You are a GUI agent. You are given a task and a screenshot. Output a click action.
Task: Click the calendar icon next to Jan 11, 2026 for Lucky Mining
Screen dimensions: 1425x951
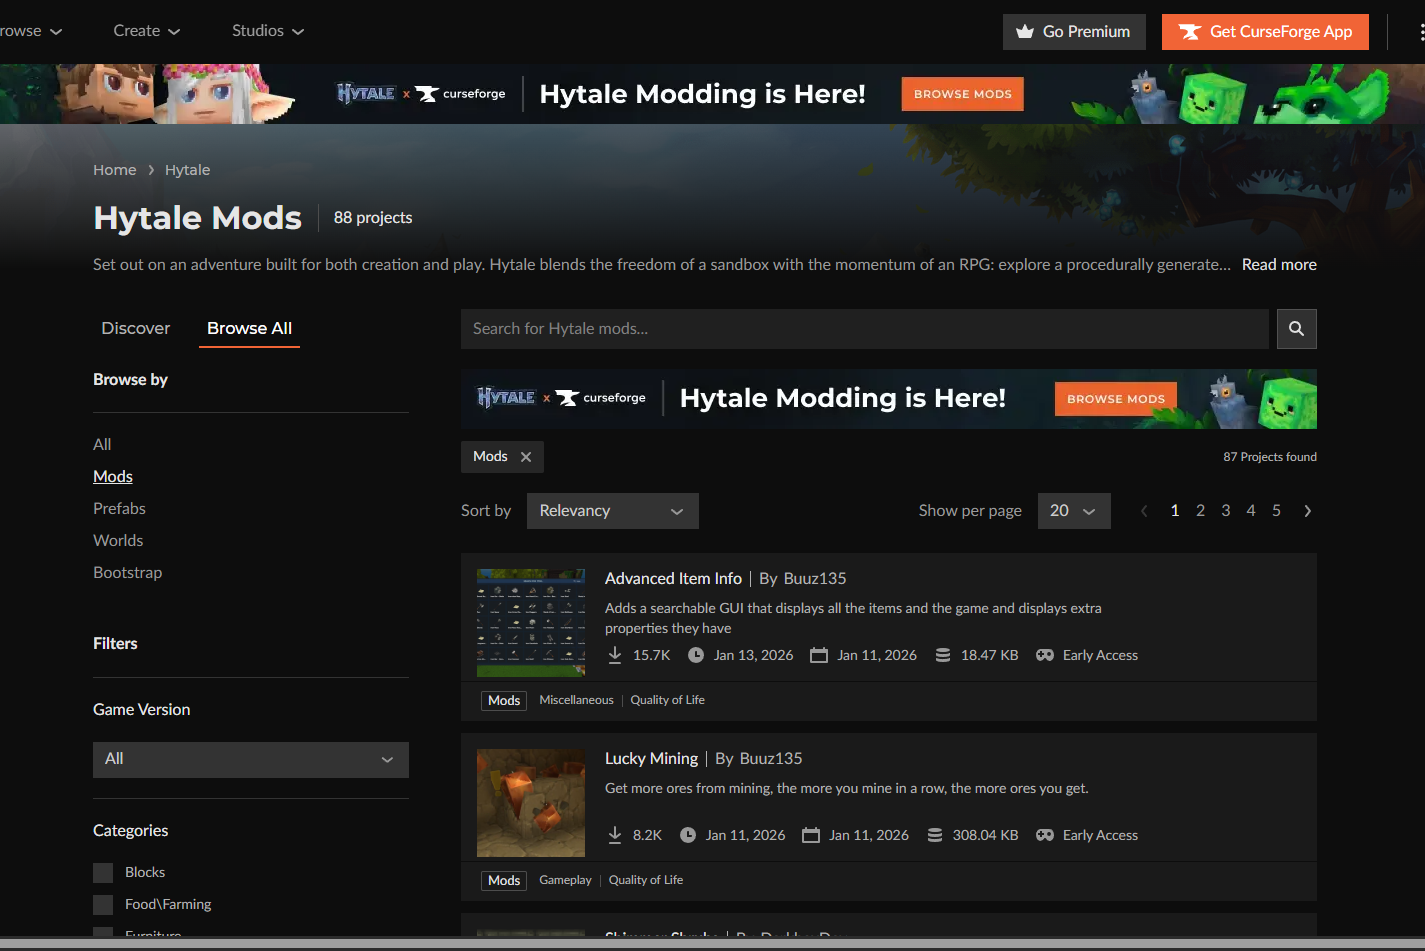(810, 834)
